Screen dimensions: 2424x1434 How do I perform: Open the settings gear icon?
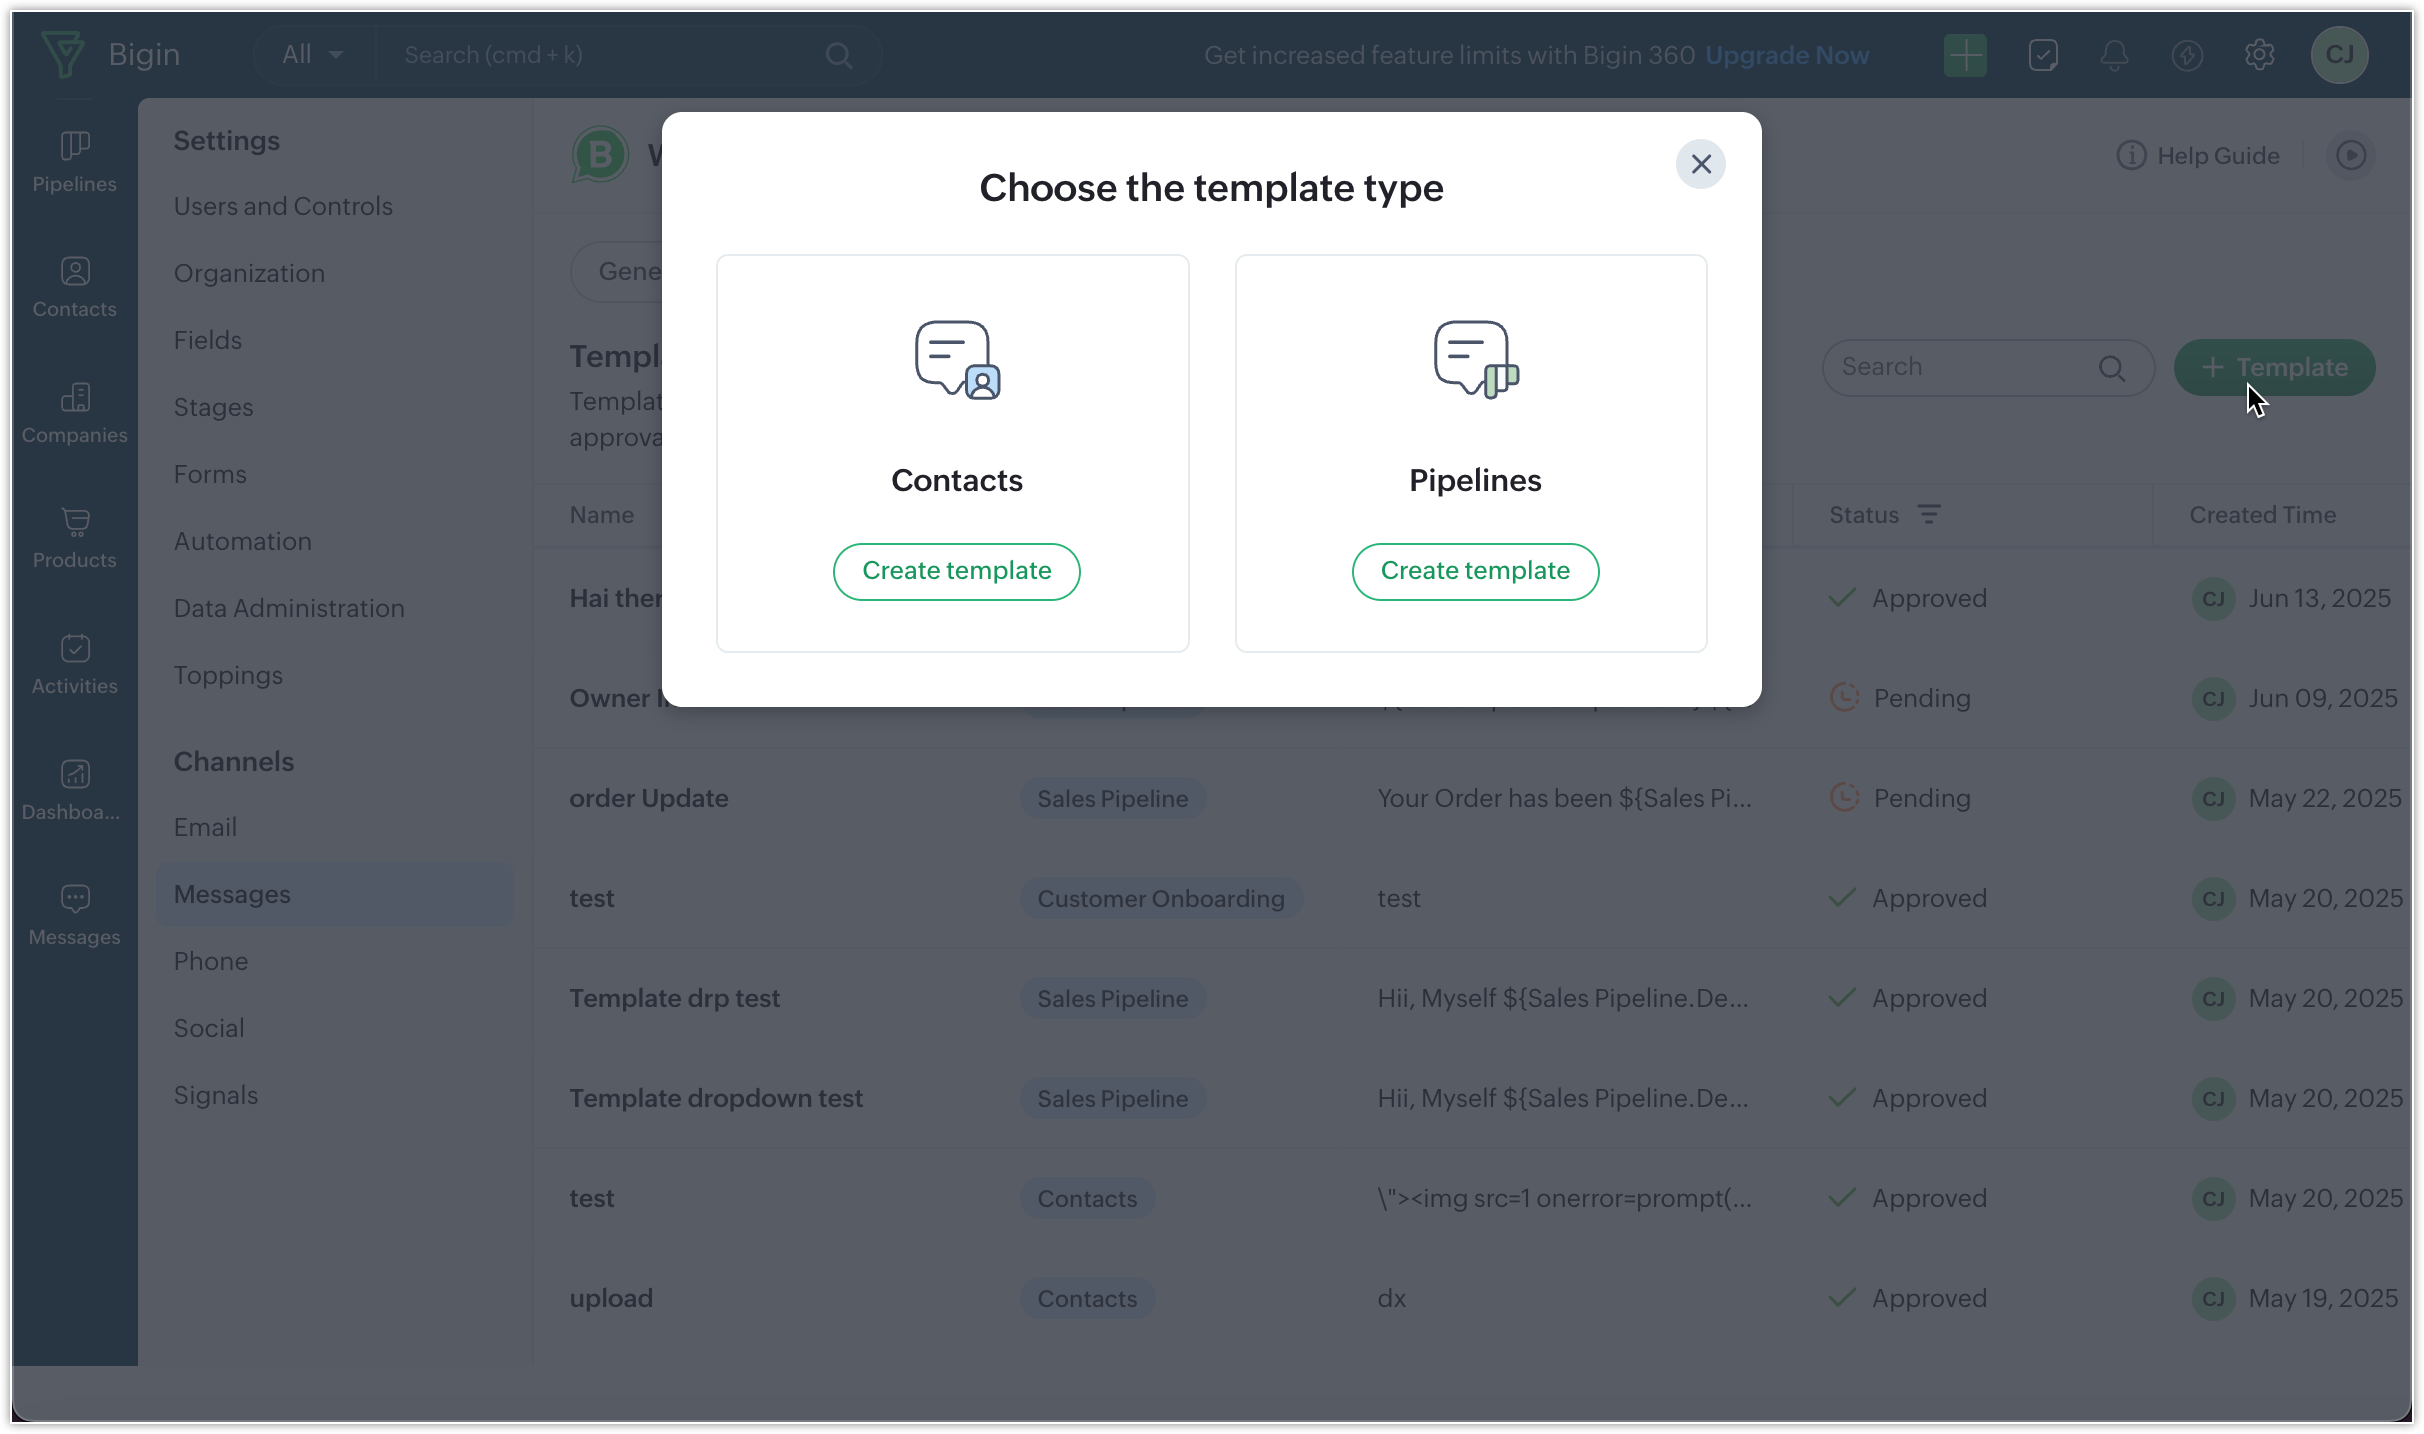point(2259,55)
